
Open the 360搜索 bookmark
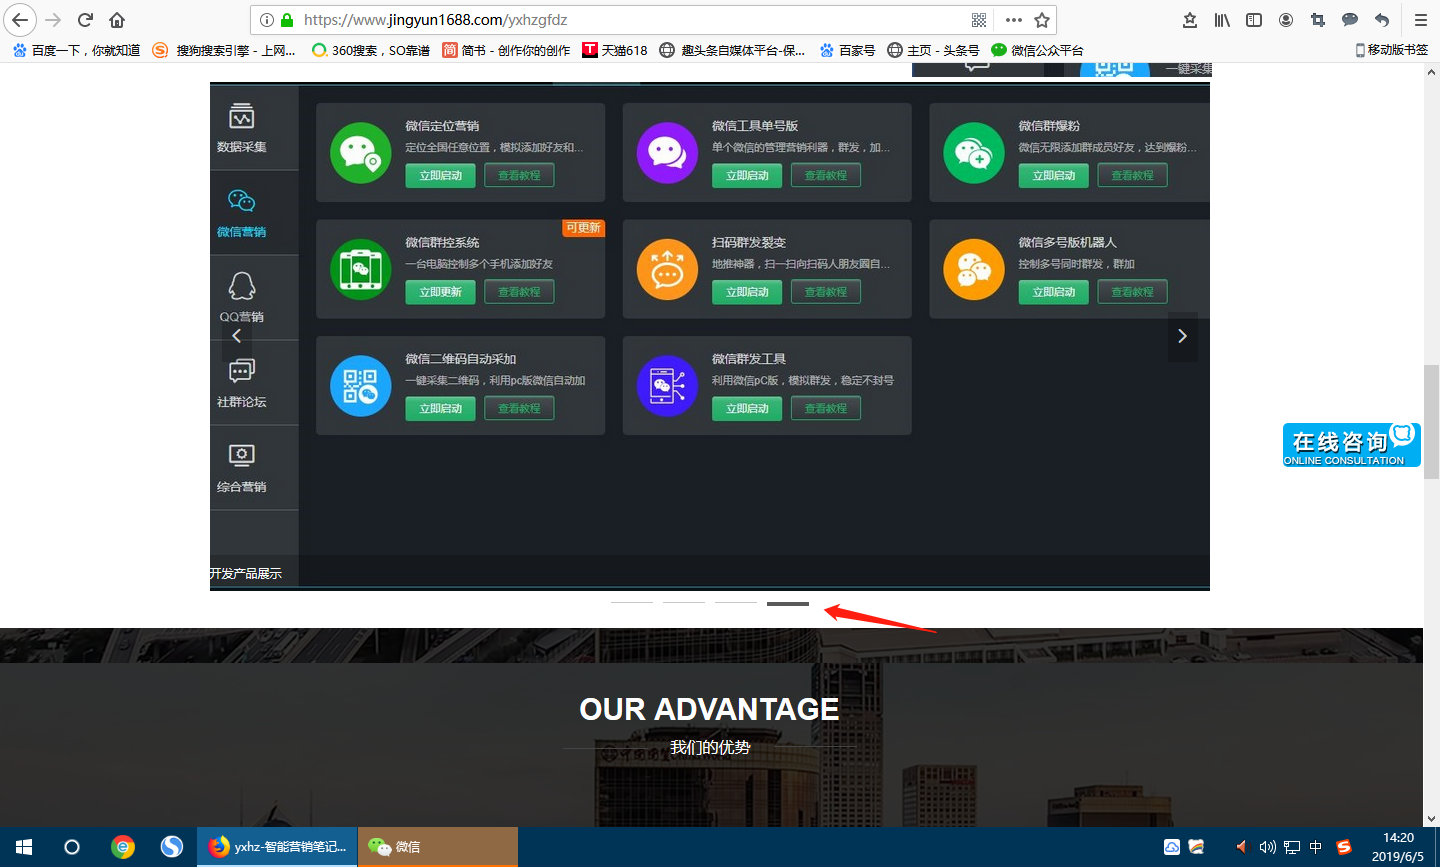pos(371,50)
